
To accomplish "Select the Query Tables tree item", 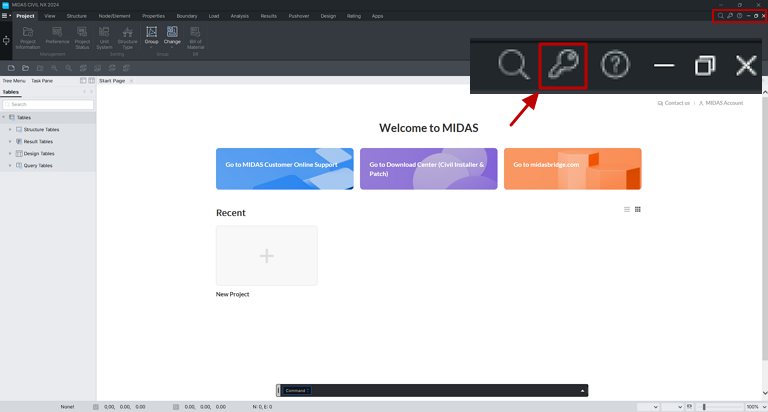I will click(38, 166).
